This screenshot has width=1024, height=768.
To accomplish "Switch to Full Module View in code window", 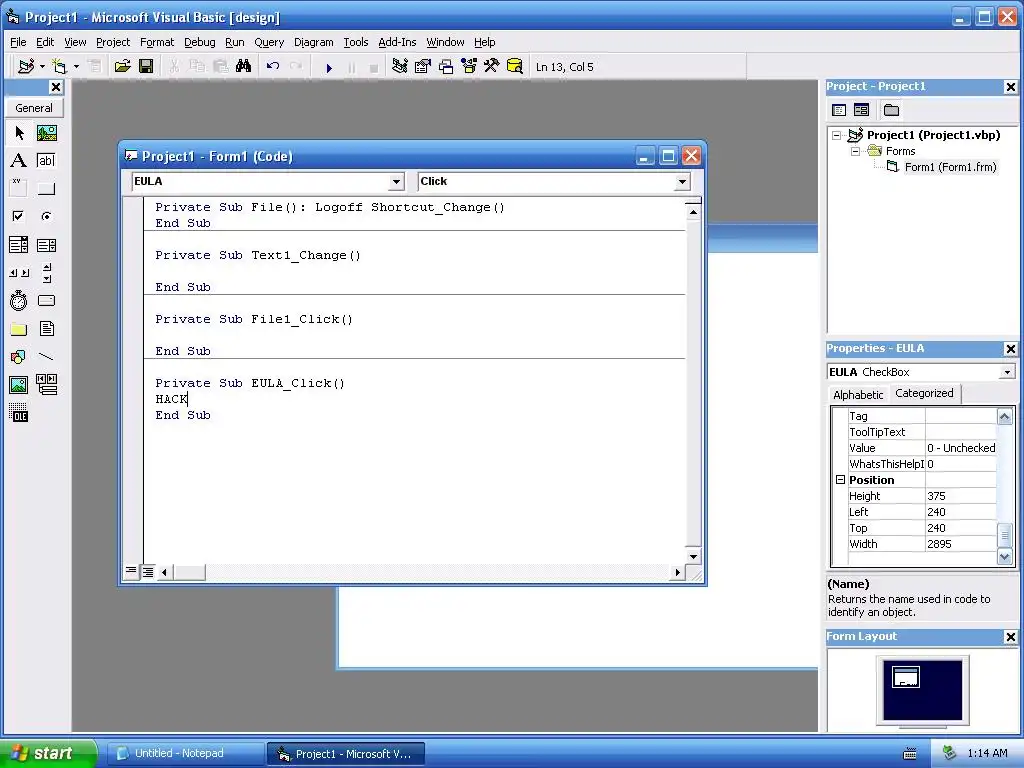I will click(x=148, y=571).
